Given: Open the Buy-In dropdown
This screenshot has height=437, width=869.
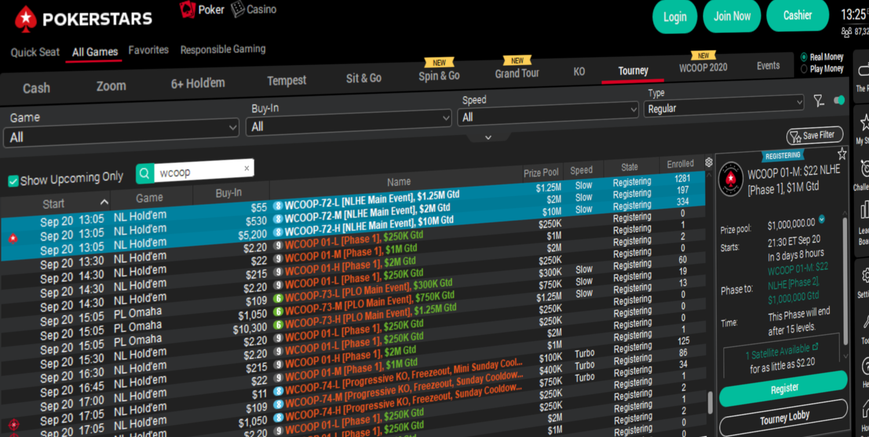Looking at the screenshot, I should (x=349, y=122).
